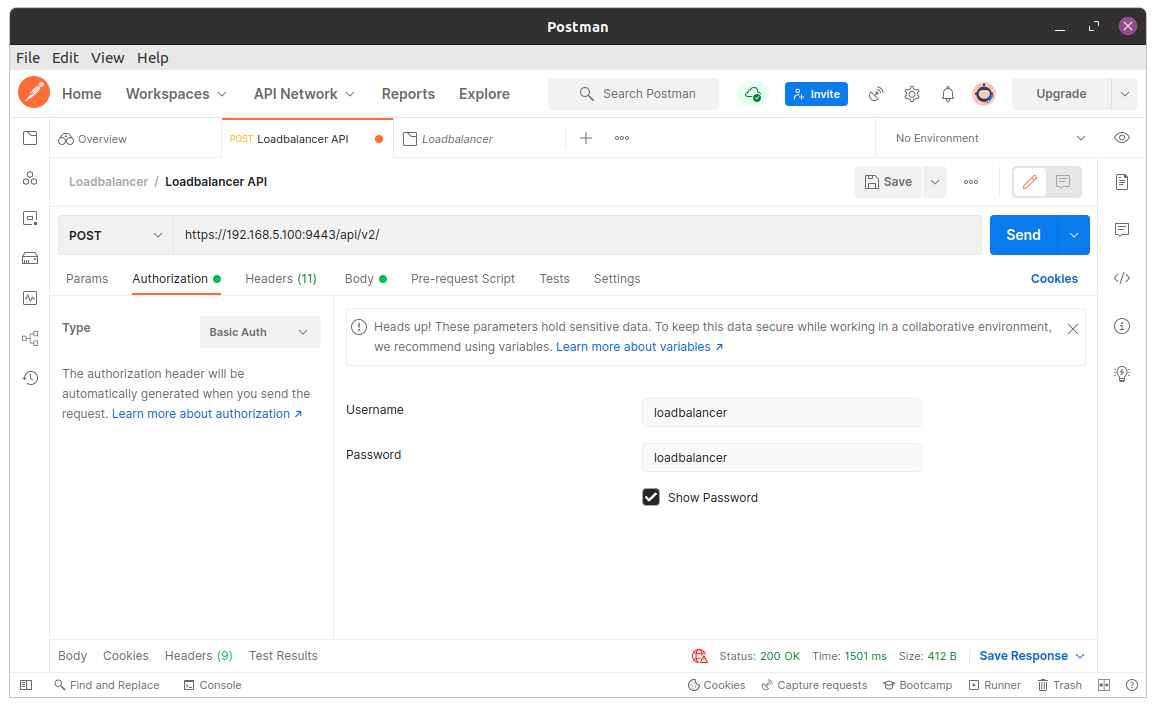The height and width of the screenshot is (707, 1156).
Task: Switch to comment mode icon
Action: [1063, 181]
